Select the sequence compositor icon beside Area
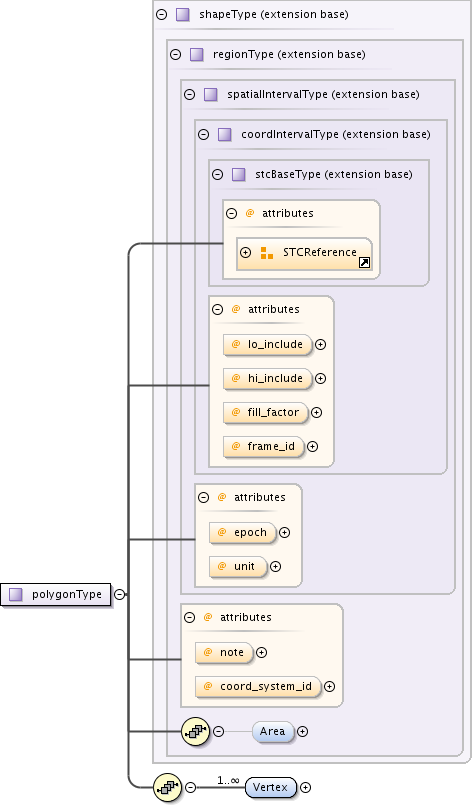 (x=196, y=731)
